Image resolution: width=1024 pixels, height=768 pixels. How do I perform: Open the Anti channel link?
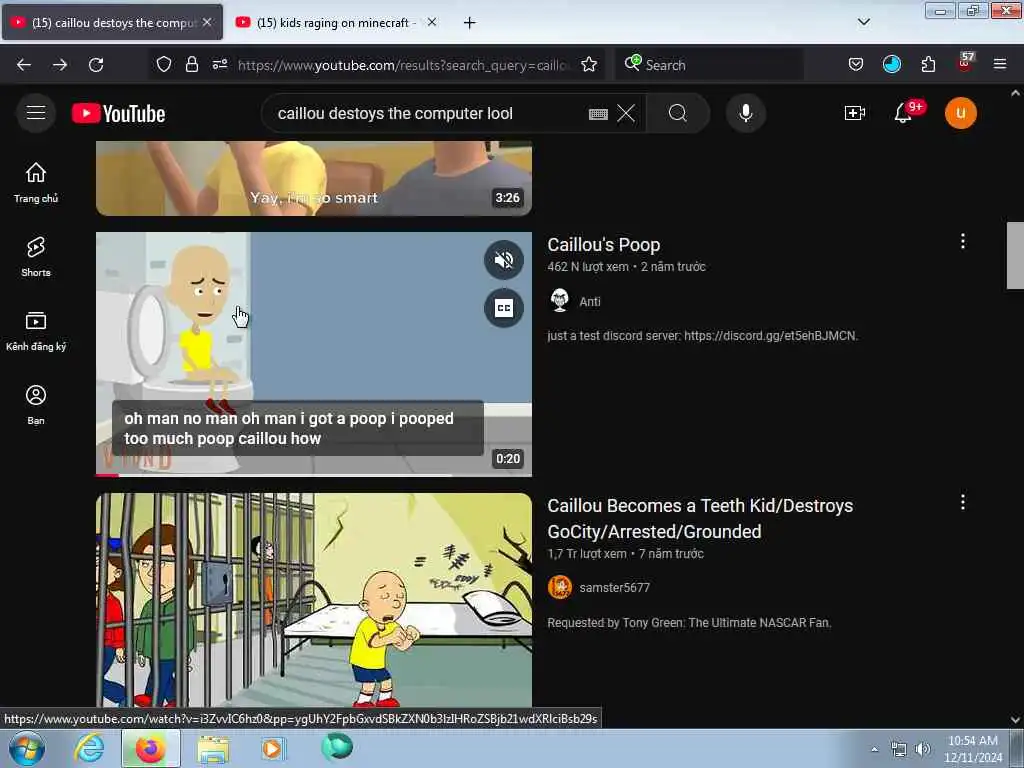pyautogui.click(x=590, y=302)
